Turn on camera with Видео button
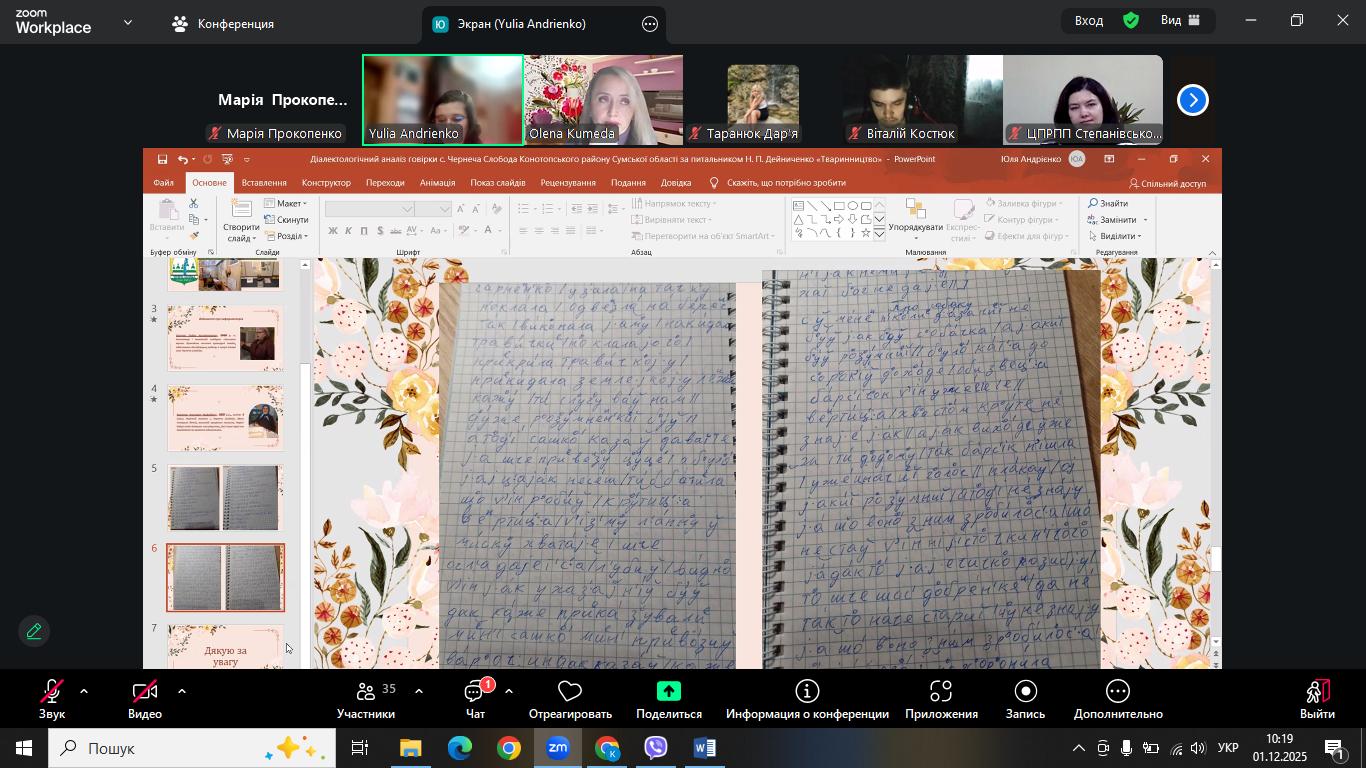This screenshot has height=768, width=1366. [x=145, y=698]
